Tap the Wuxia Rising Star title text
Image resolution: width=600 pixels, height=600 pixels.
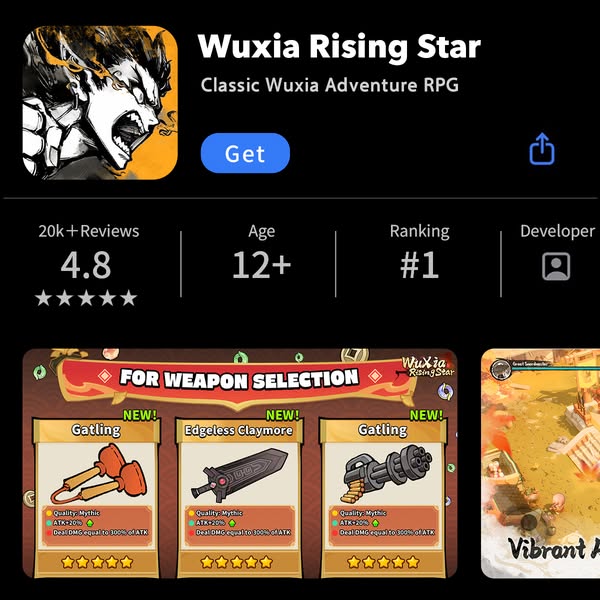coord(339,46)
